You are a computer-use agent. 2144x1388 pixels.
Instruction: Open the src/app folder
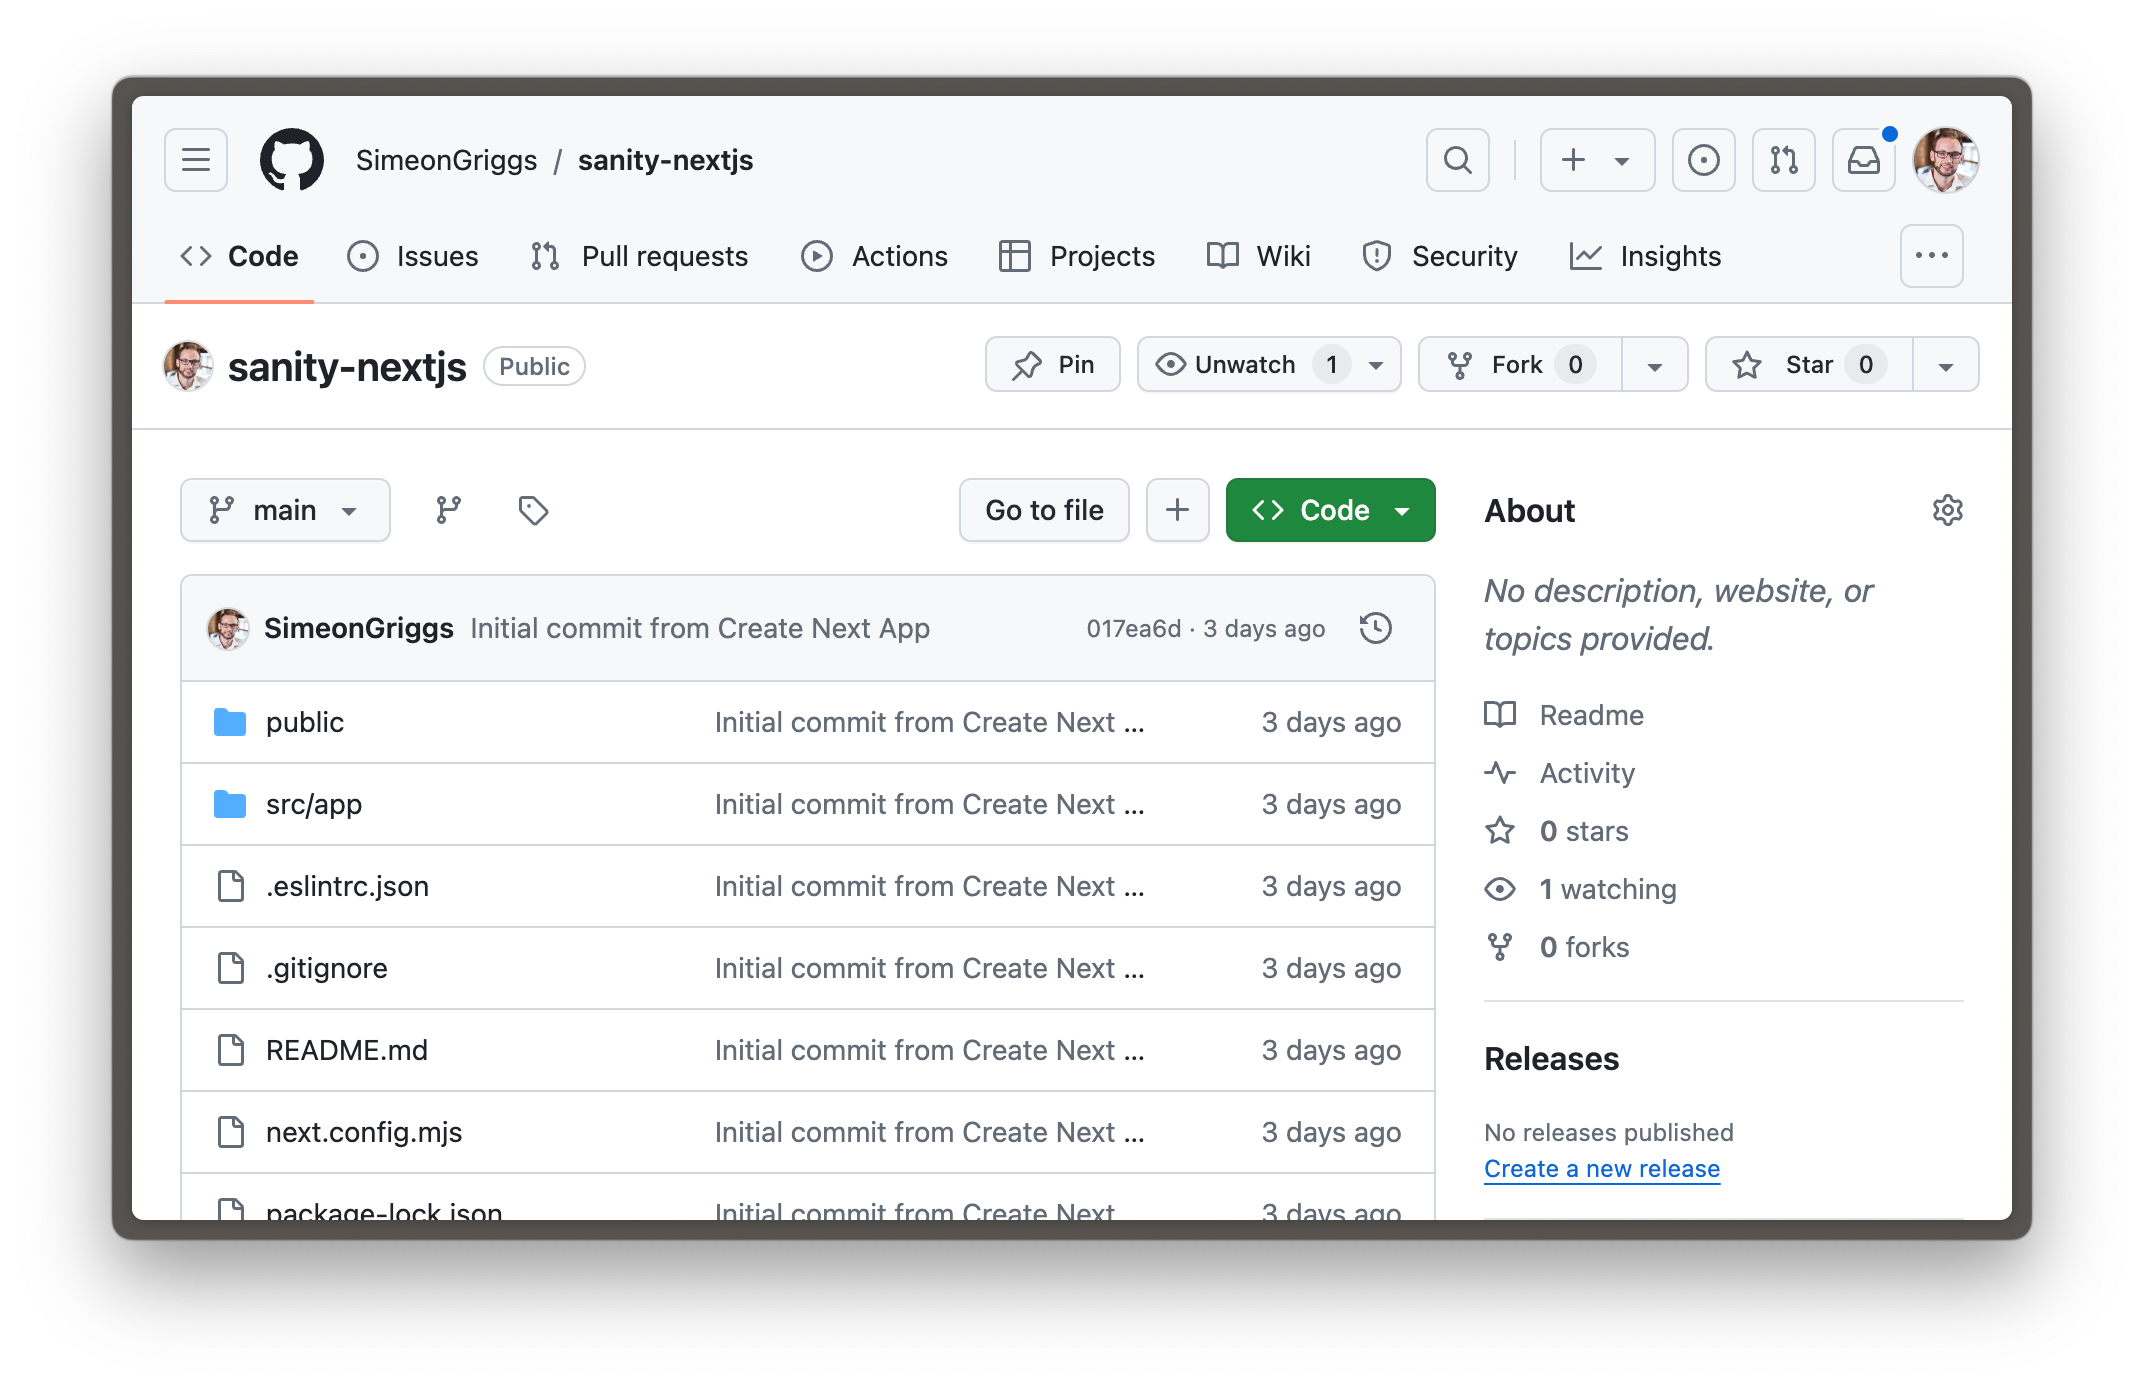tap(314, 804)
